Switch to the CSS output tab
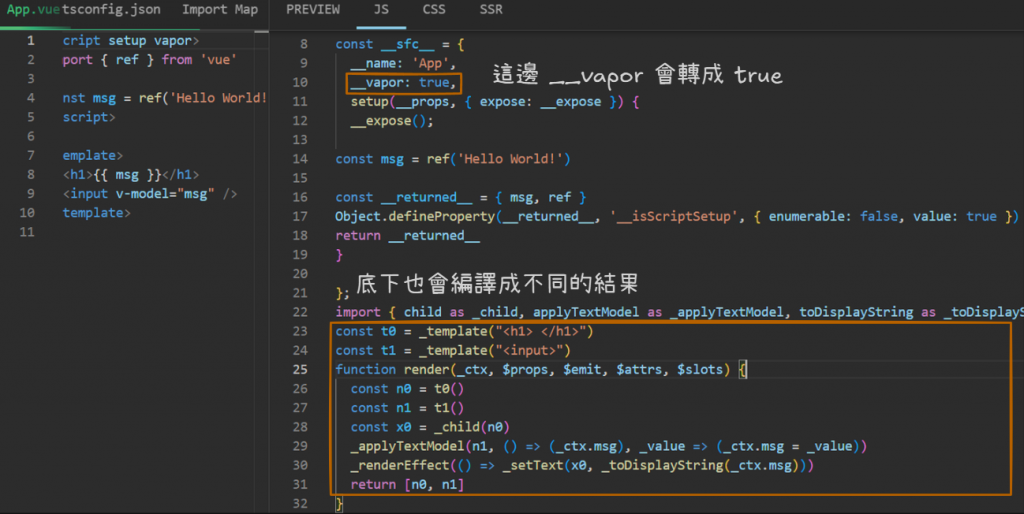This screenshot has width=1024, height=514. tap(434, 10)
